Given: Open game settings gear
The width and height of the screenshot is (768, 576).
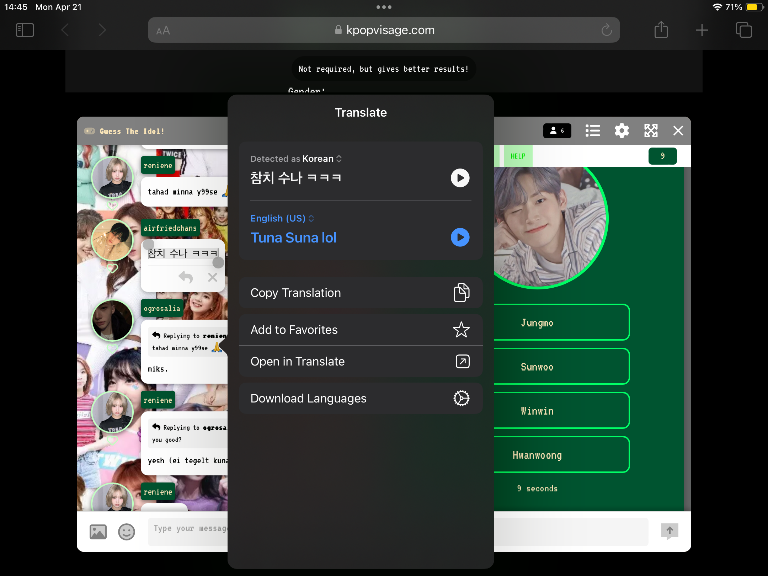Looking at the screenshot, I should [x=622, y=131].
